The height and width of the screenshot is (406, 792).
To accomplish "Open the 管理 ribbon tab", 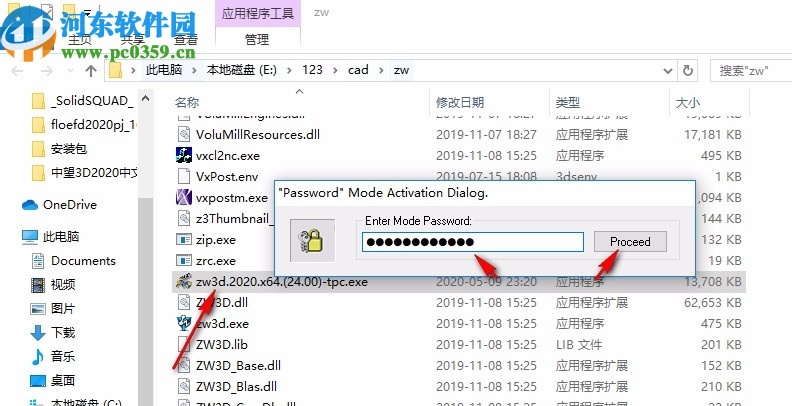I will coord(257,39).
